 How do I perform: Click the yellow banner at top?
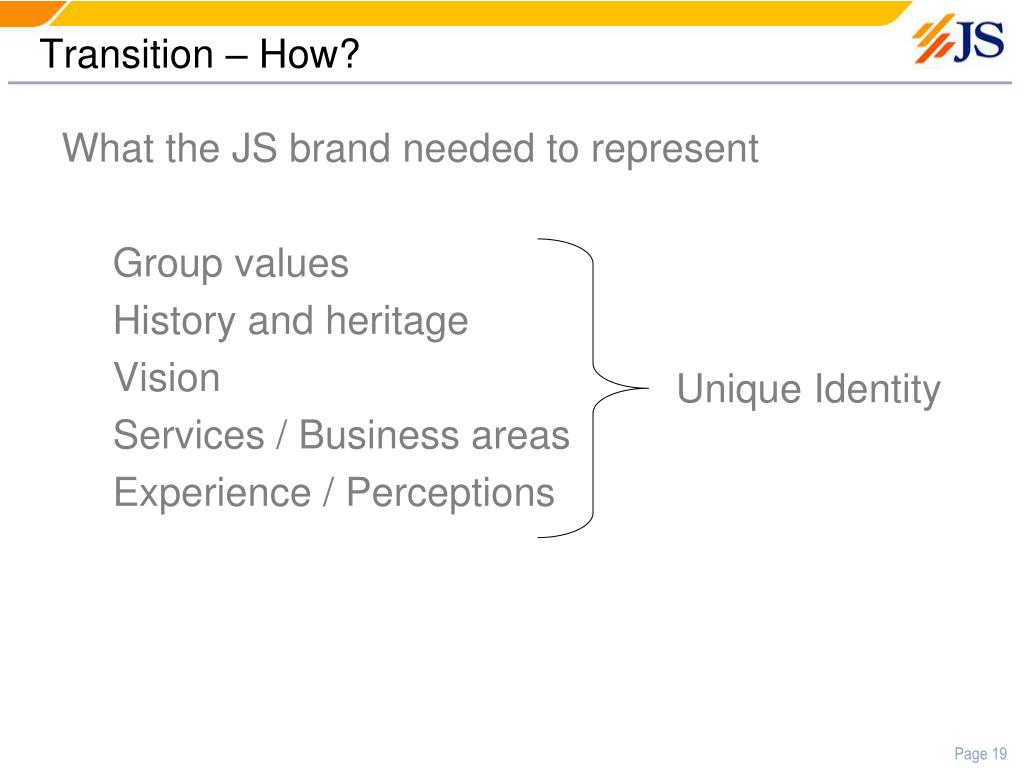tap(483, 12)
